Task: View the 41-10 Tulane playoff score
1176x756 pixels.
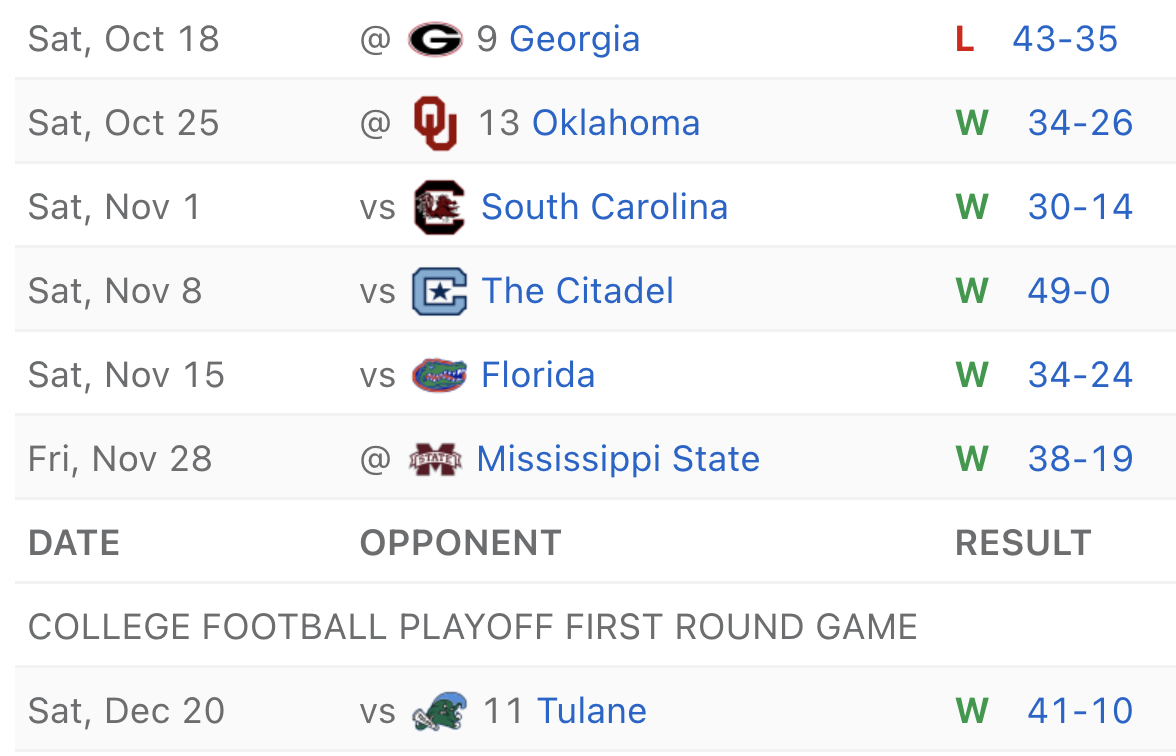Action: (1080, 712)
